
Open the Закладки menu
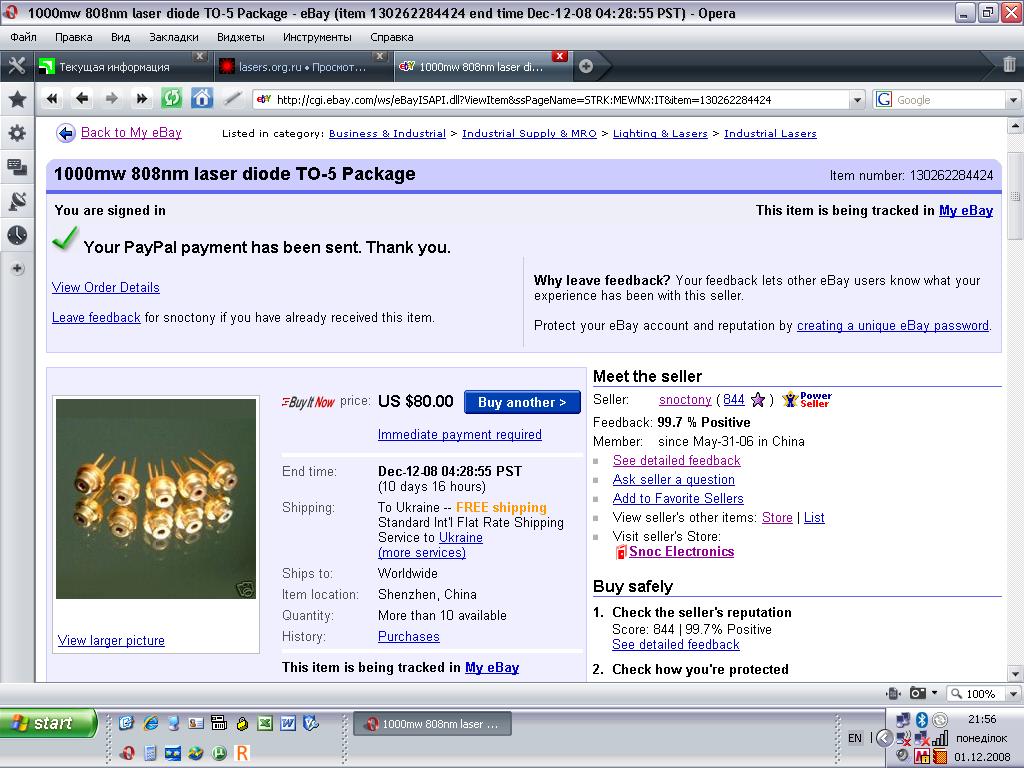click(x=174, y=37)
